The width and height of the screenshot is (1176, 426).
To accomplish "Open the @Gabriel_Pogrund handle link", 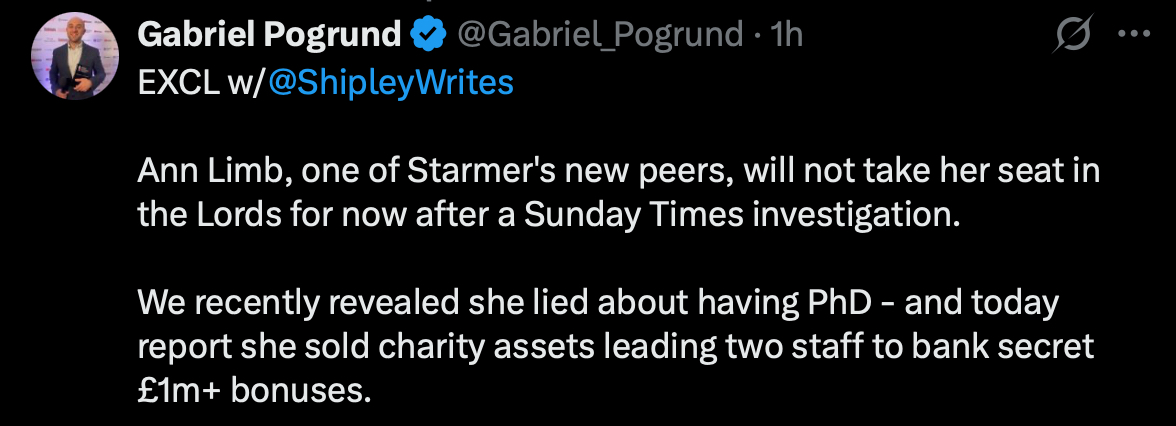I will [x=600, y=36].
